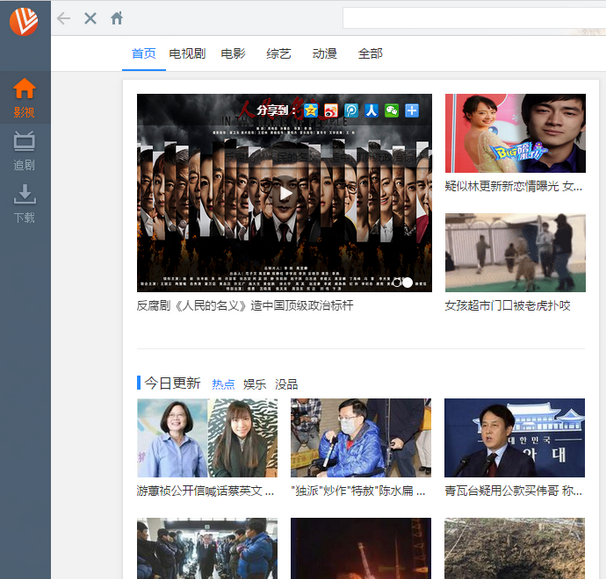Image resolution: width=606 pixels, height=579 pixels.
Task: Switch to the 电视剧 tab
Action: pyautogui.click(x=187, y=54)
